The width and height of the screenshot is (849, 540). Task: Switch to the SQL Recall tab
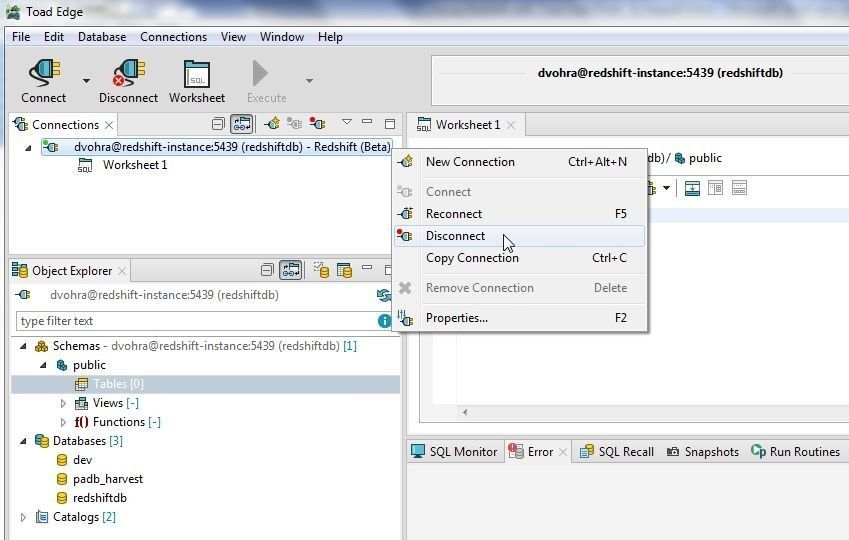617,452
